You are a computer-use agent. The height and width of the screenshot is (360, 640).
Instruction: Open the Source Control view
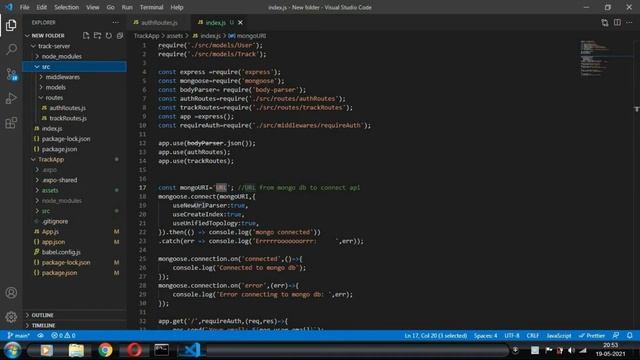point(11,74)
